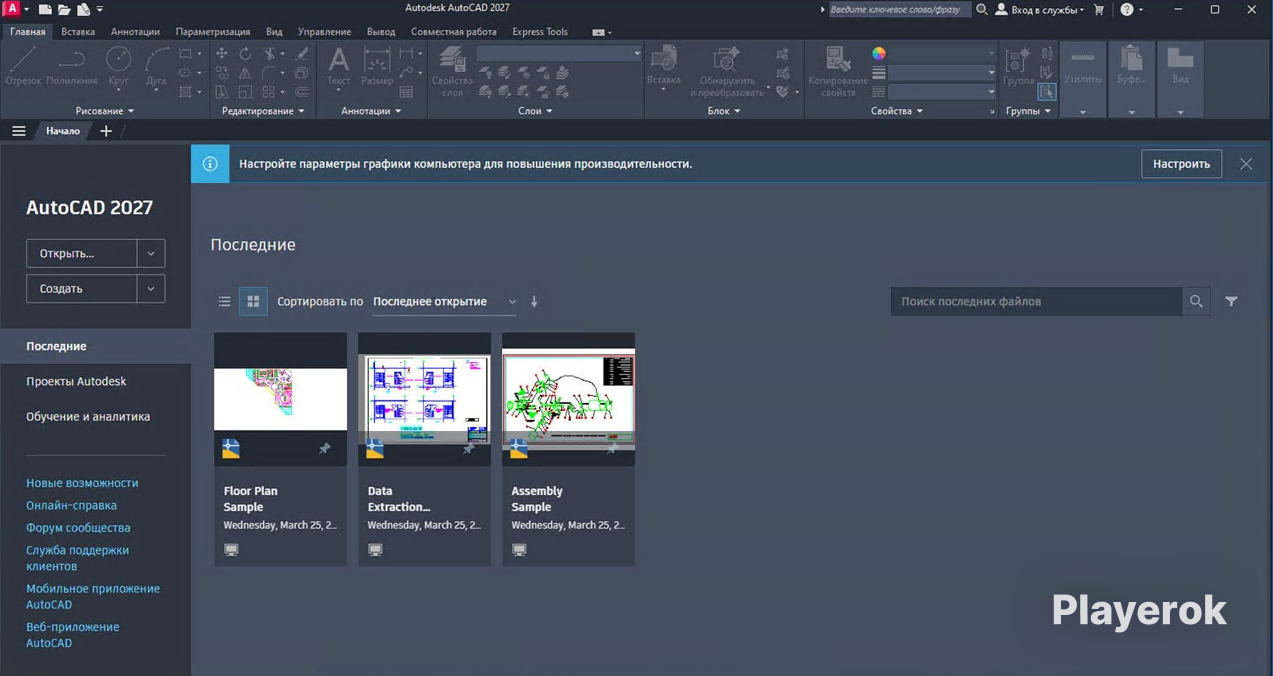Click the New drawing icon in quick access toolbar
The width and height of the screenshot is (1273, 676).
coord(45,9)
